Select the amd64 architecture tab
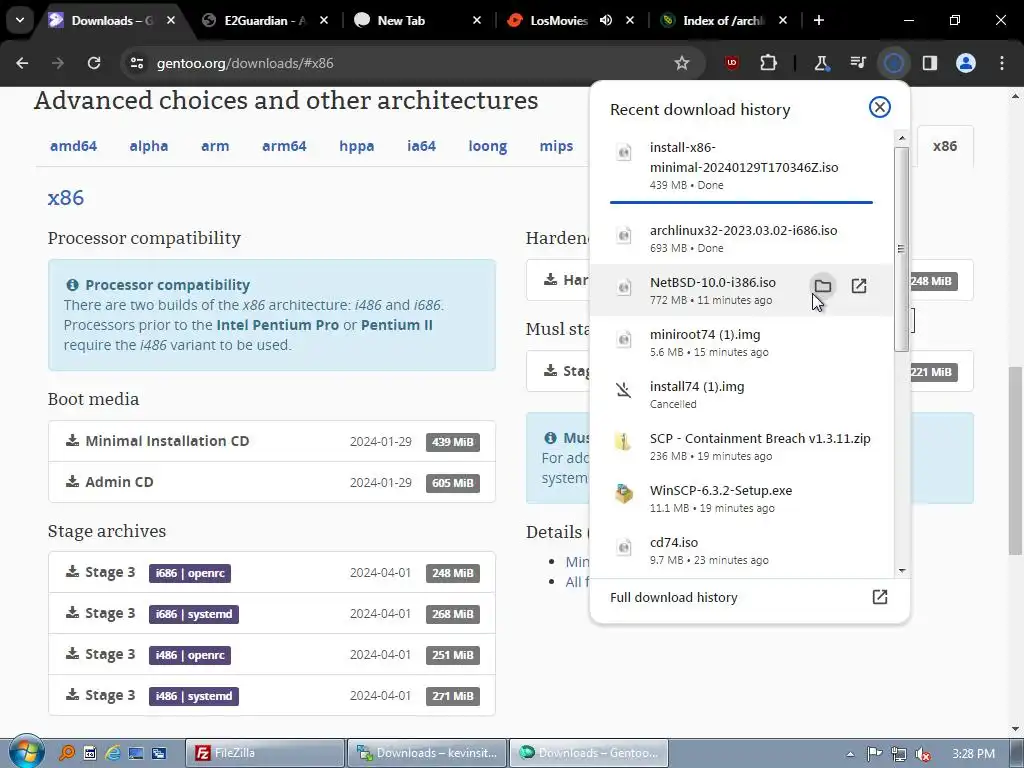This screenshot has width=1024, height=768. (x=73, y=146)
